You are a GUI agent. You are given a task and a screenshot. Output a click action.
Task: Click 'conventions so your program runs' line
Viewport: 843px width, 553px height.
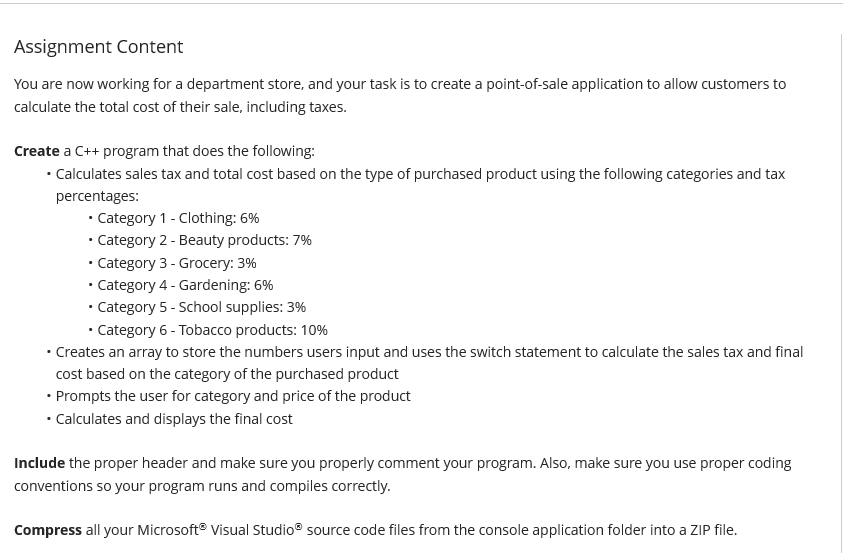click(200, 486)
